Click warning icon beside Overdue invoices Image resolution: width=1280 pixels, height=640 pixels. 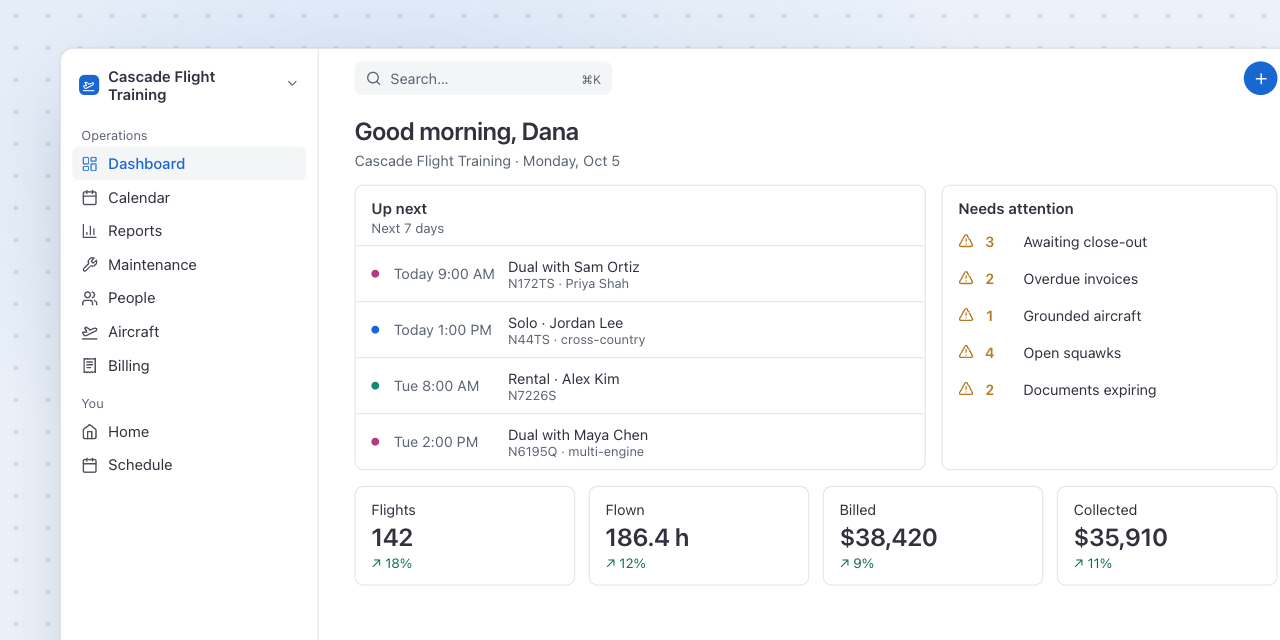[x=966, y=278]
